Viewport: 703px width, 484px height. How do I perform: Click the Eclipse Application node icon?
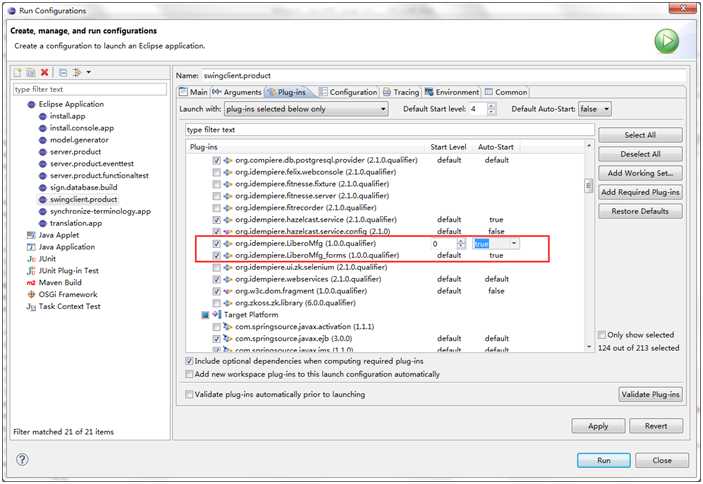31,104
